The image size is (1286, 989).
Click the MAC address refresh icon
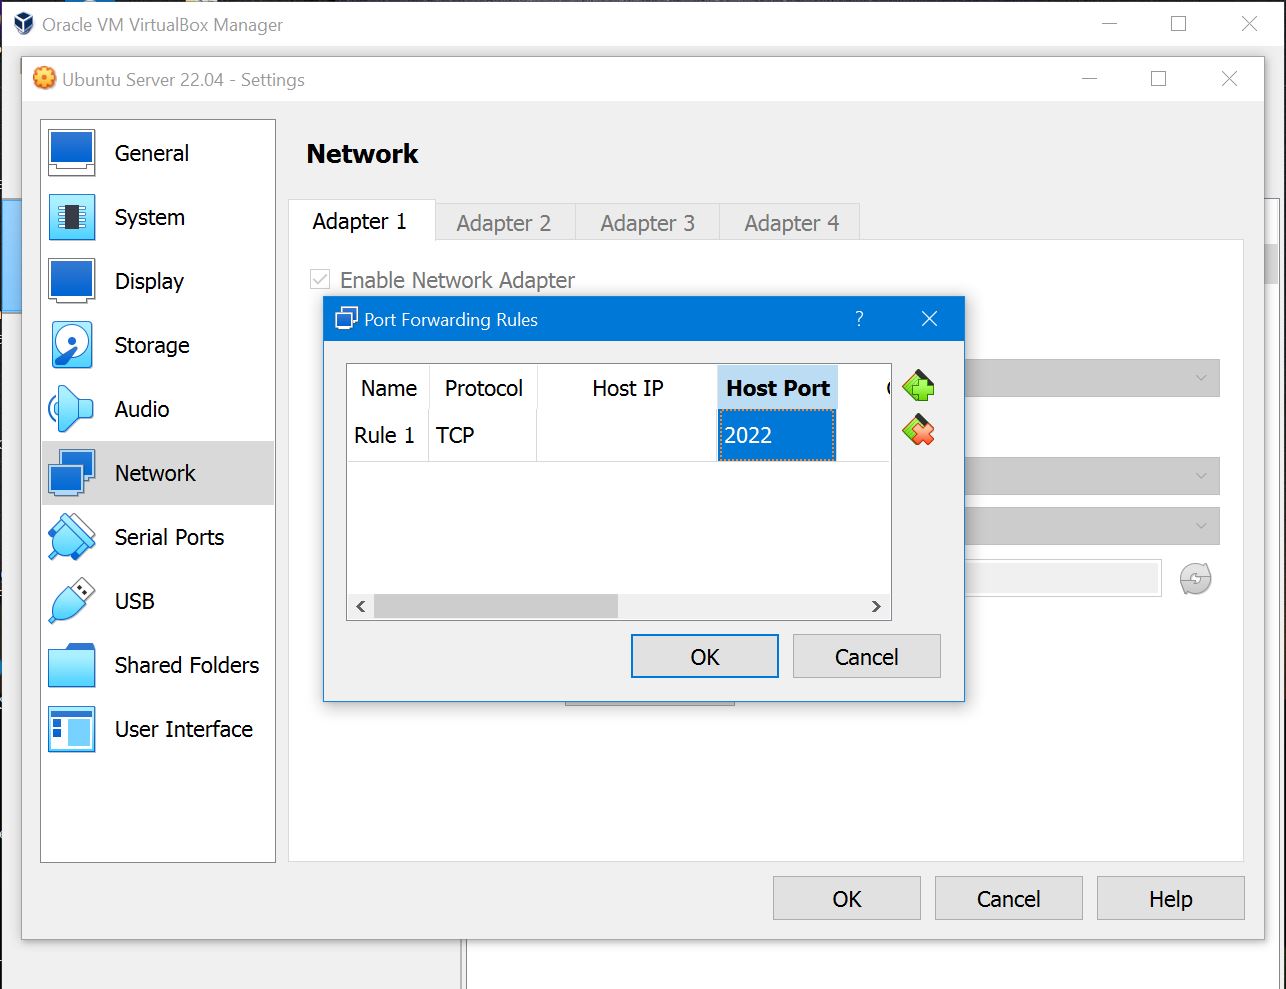(x=1195, y=578)
